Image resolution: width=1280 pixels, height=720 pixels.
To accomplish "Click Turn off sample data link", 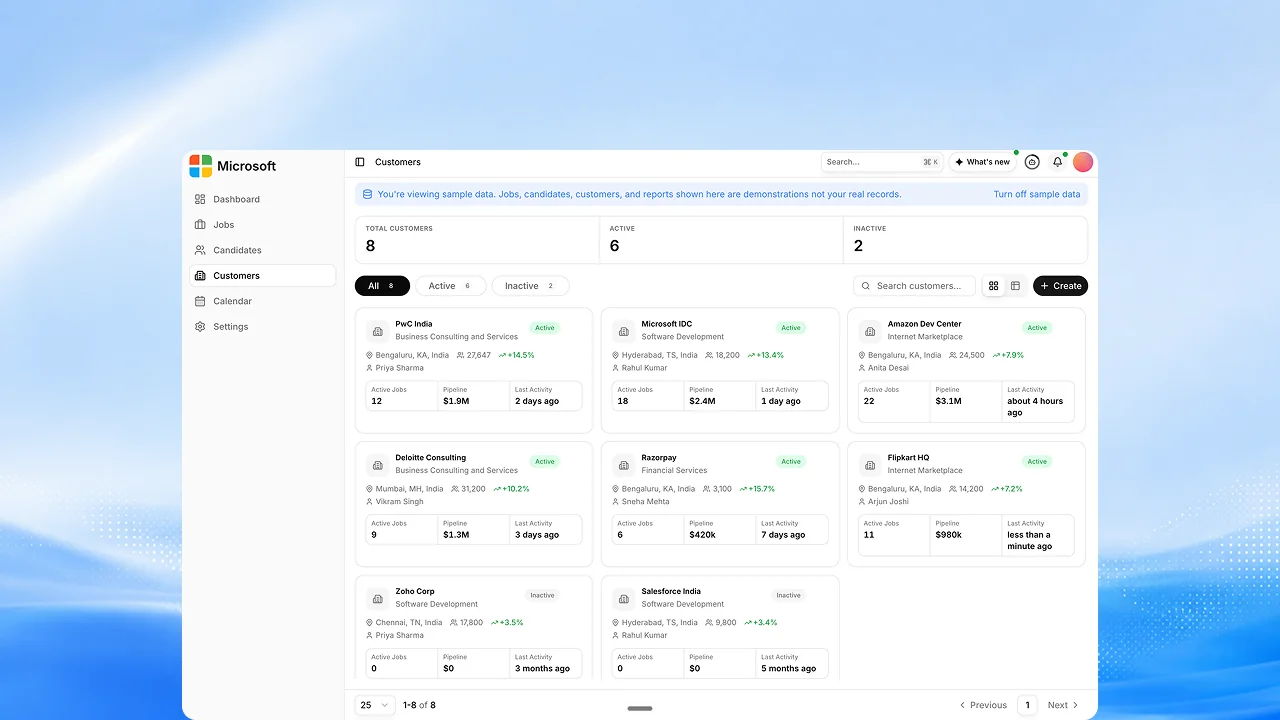I will [1037, 194].
